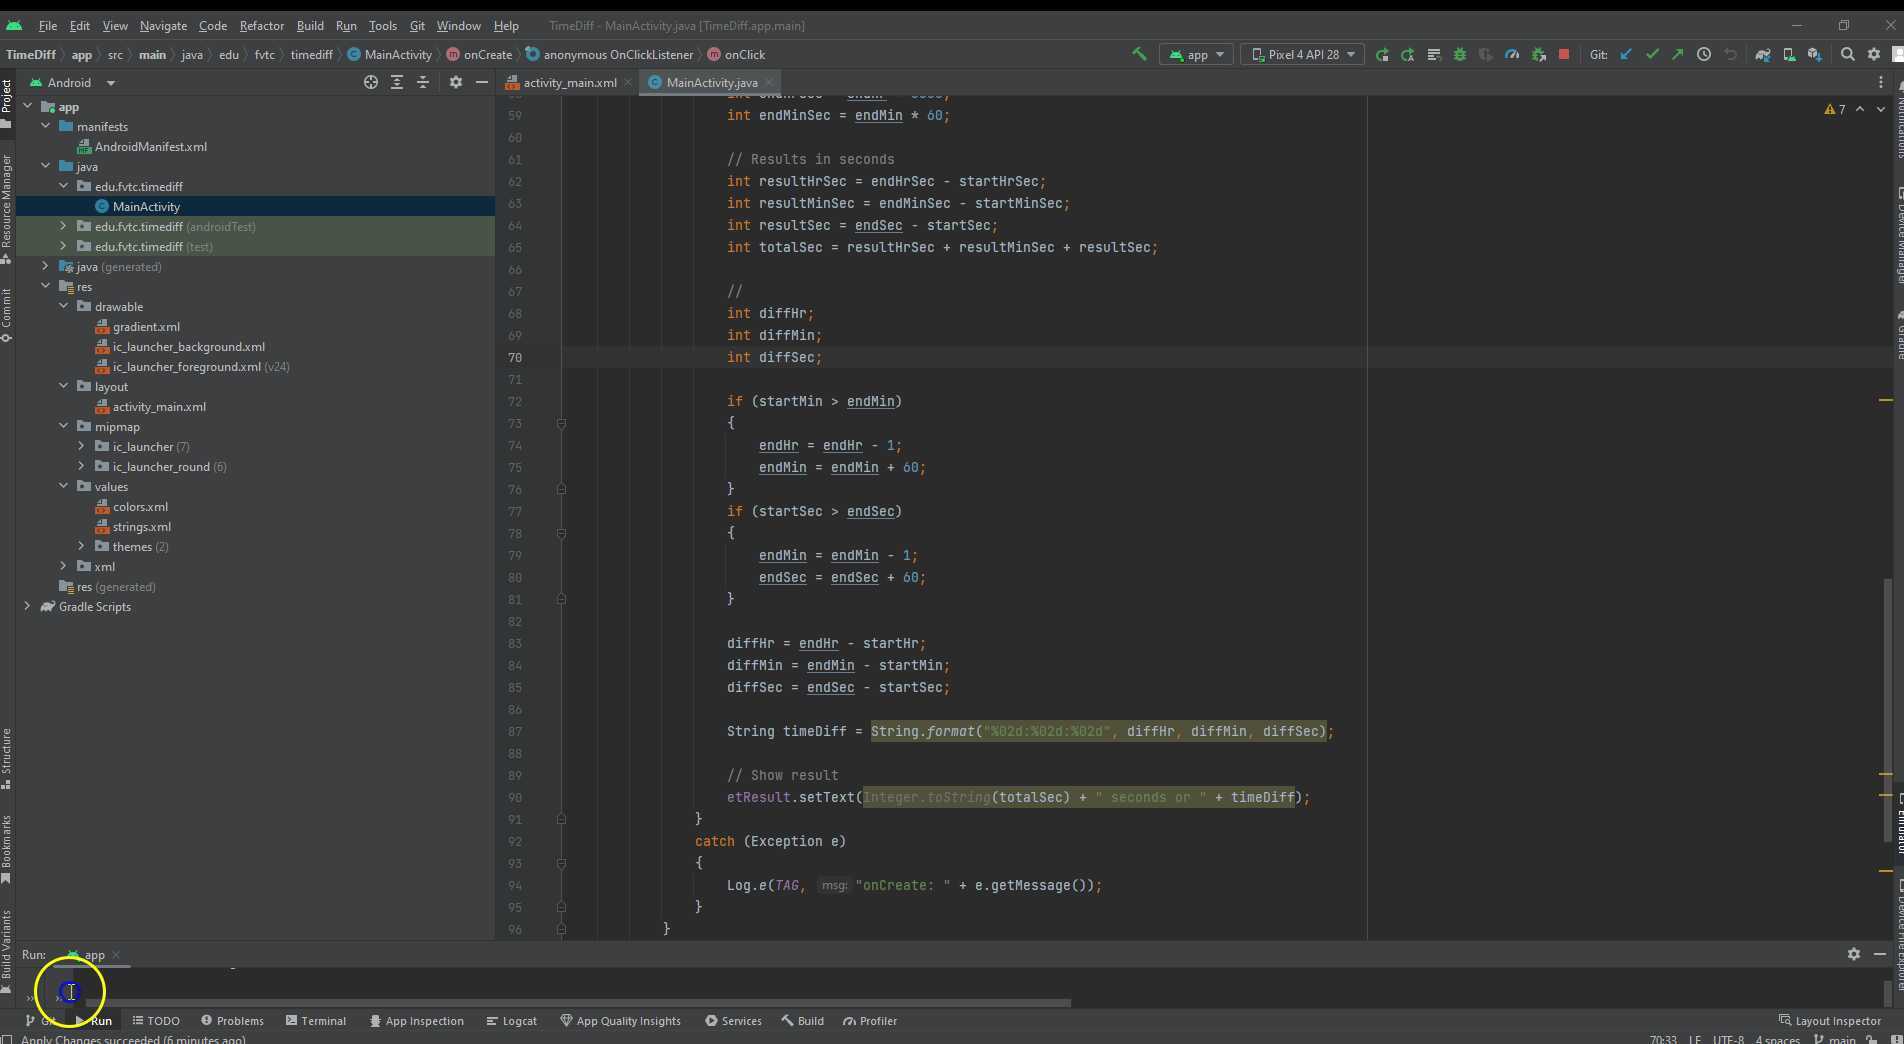1904x1044 pixels.
Task: Stop the running app with red square
Action: coord(1564,55)
